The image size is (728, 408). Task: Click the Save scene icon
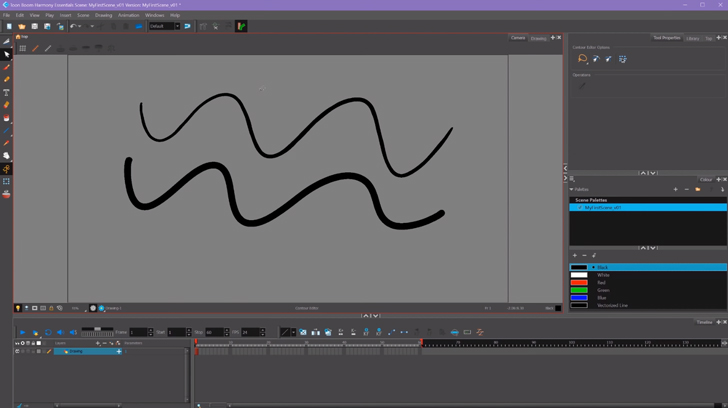34,26
